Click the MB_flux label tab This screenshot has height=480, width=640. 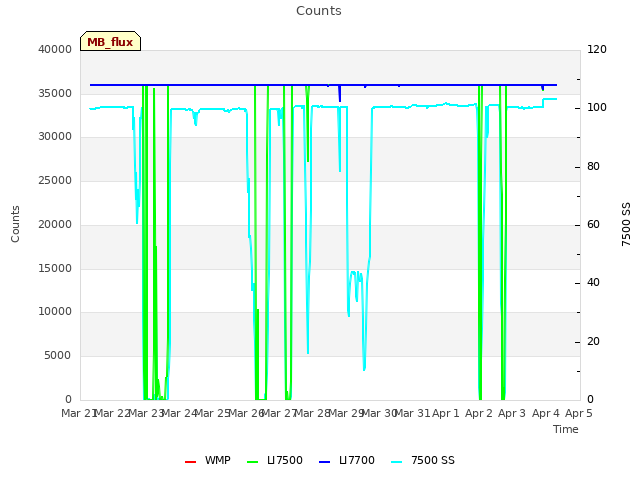tap(110, 41)
